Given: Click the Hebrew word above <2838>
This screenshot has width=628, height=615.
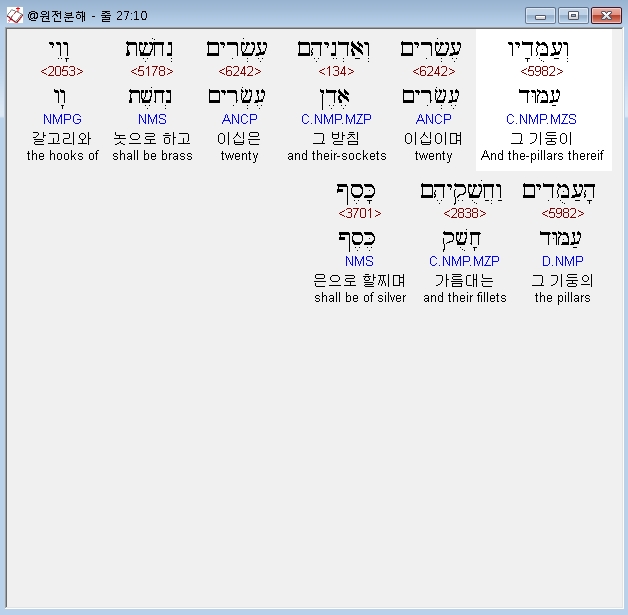Looking at the screenshot, I should click(462, 191).
